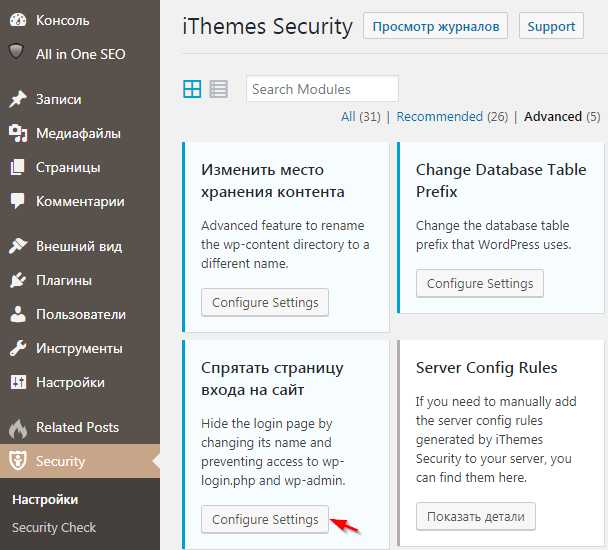Switch modules to grid view
This screenshot has width=608, height=550.
tap(192, 89)
